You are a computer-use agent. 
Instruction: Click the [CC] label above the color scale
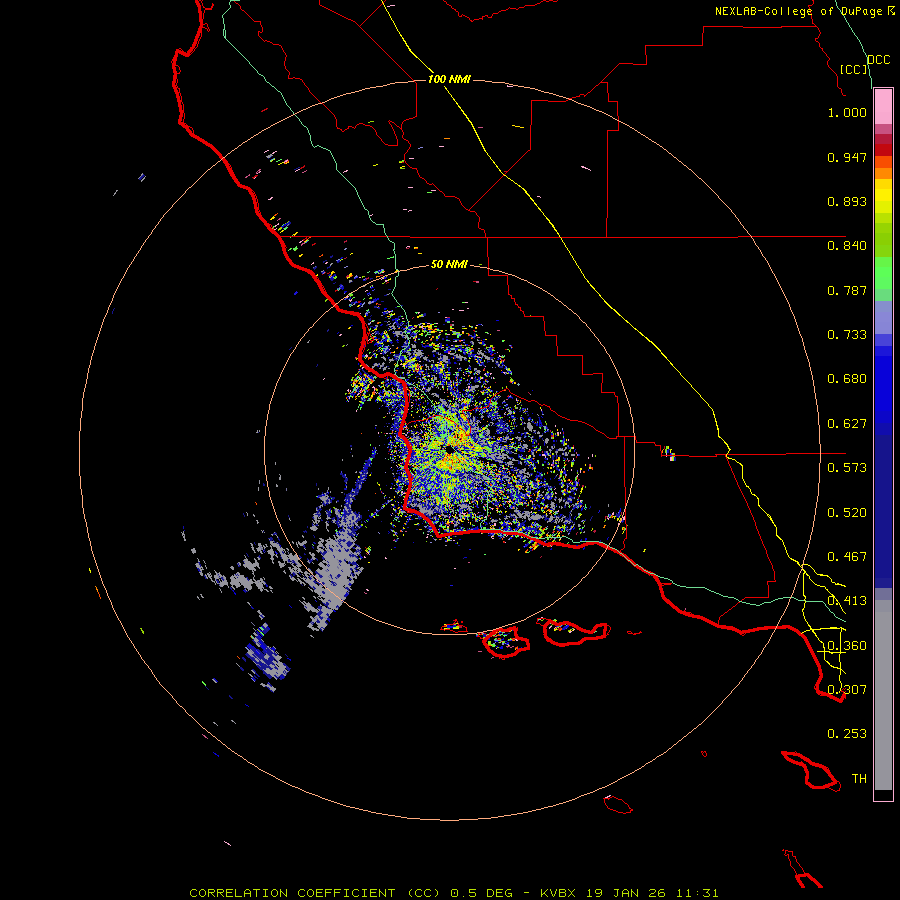(x=854, y=69)
